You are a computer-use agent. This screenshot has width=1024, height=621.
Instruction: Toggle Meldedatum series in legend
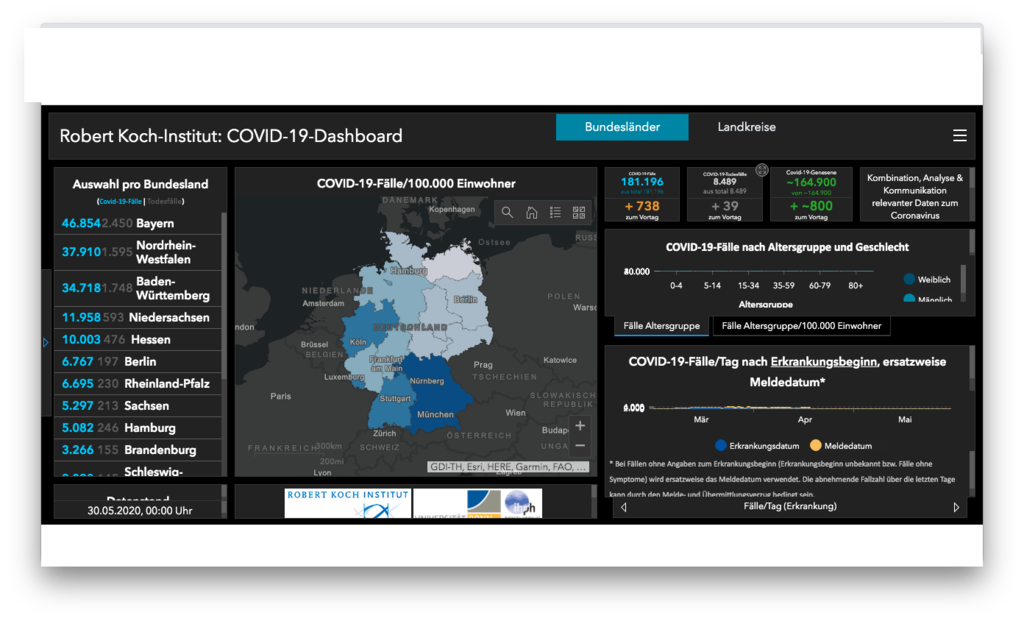[x=840, y=446]
